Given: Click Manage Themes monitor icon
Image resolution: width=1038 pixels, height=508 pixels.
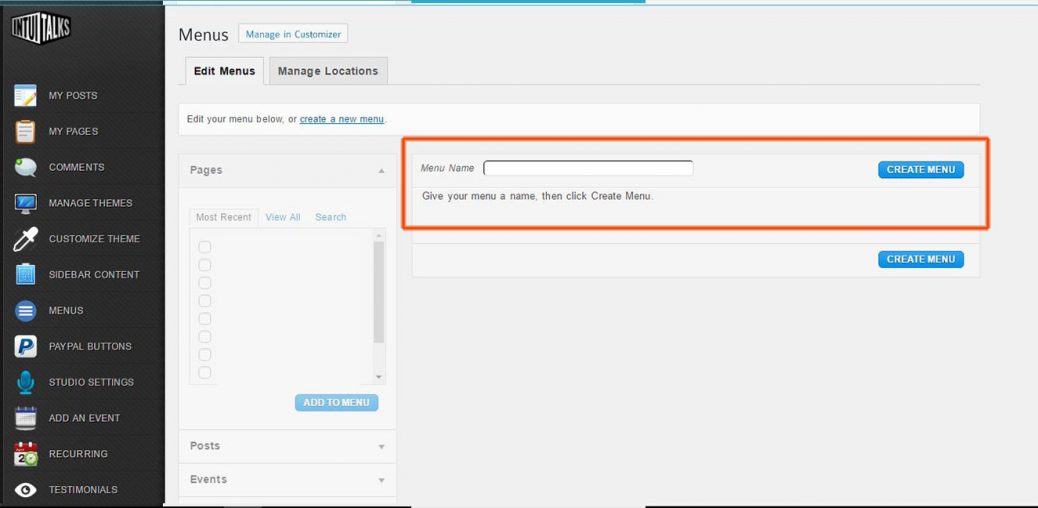Looking at the screenshot, I should coord(26,203).
